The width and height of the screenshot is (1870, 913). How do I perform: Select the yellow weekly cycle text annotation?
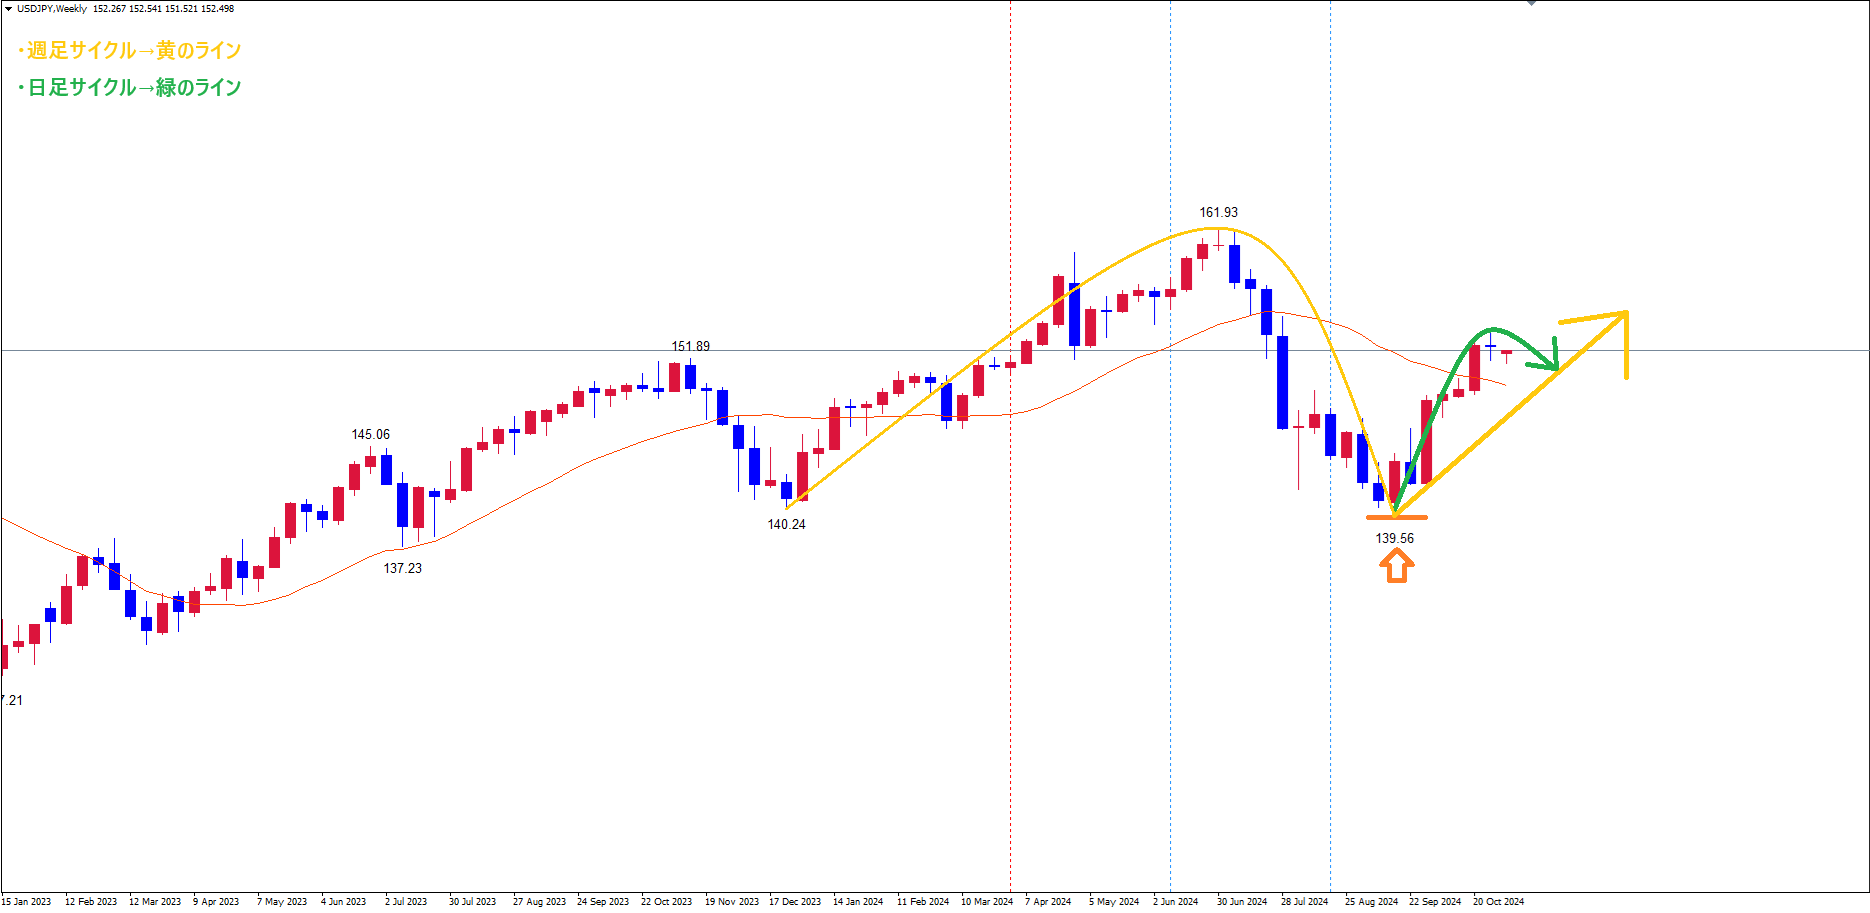pyautogui.click(x=129, y=50)
